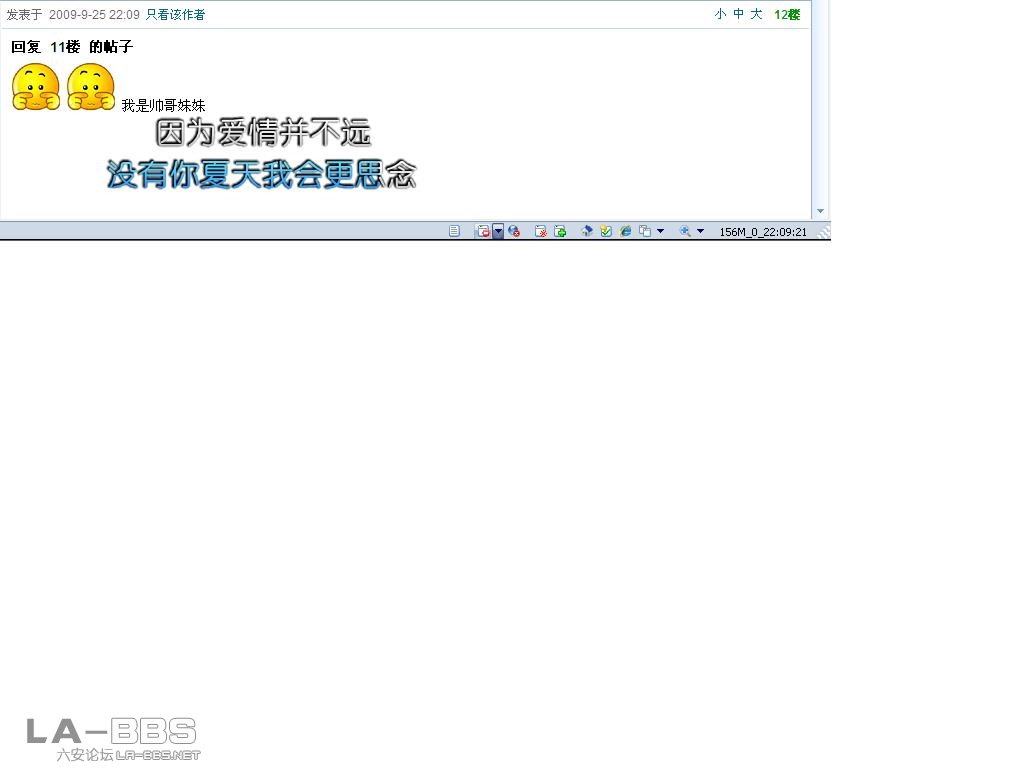
Task: Set font size to 小 (small)
Action: [720, 14]
